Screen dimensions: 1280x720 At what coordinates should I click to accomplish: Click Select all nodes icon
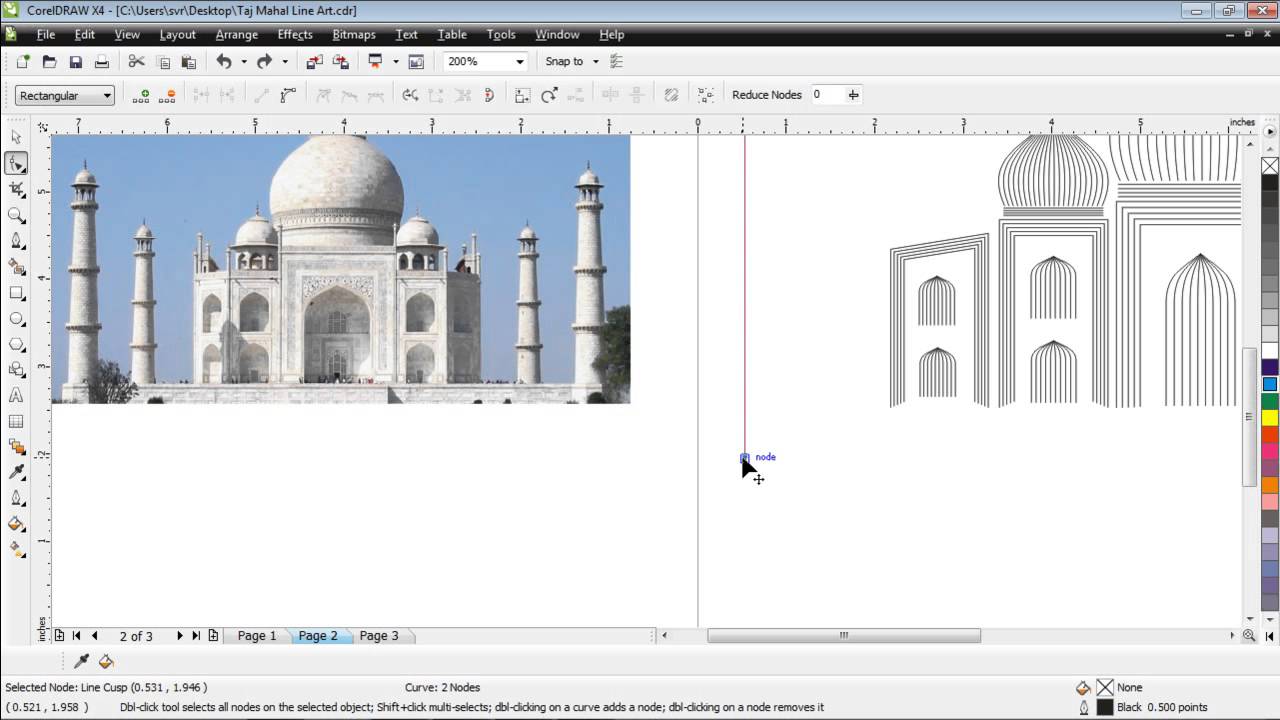(706, 95)
